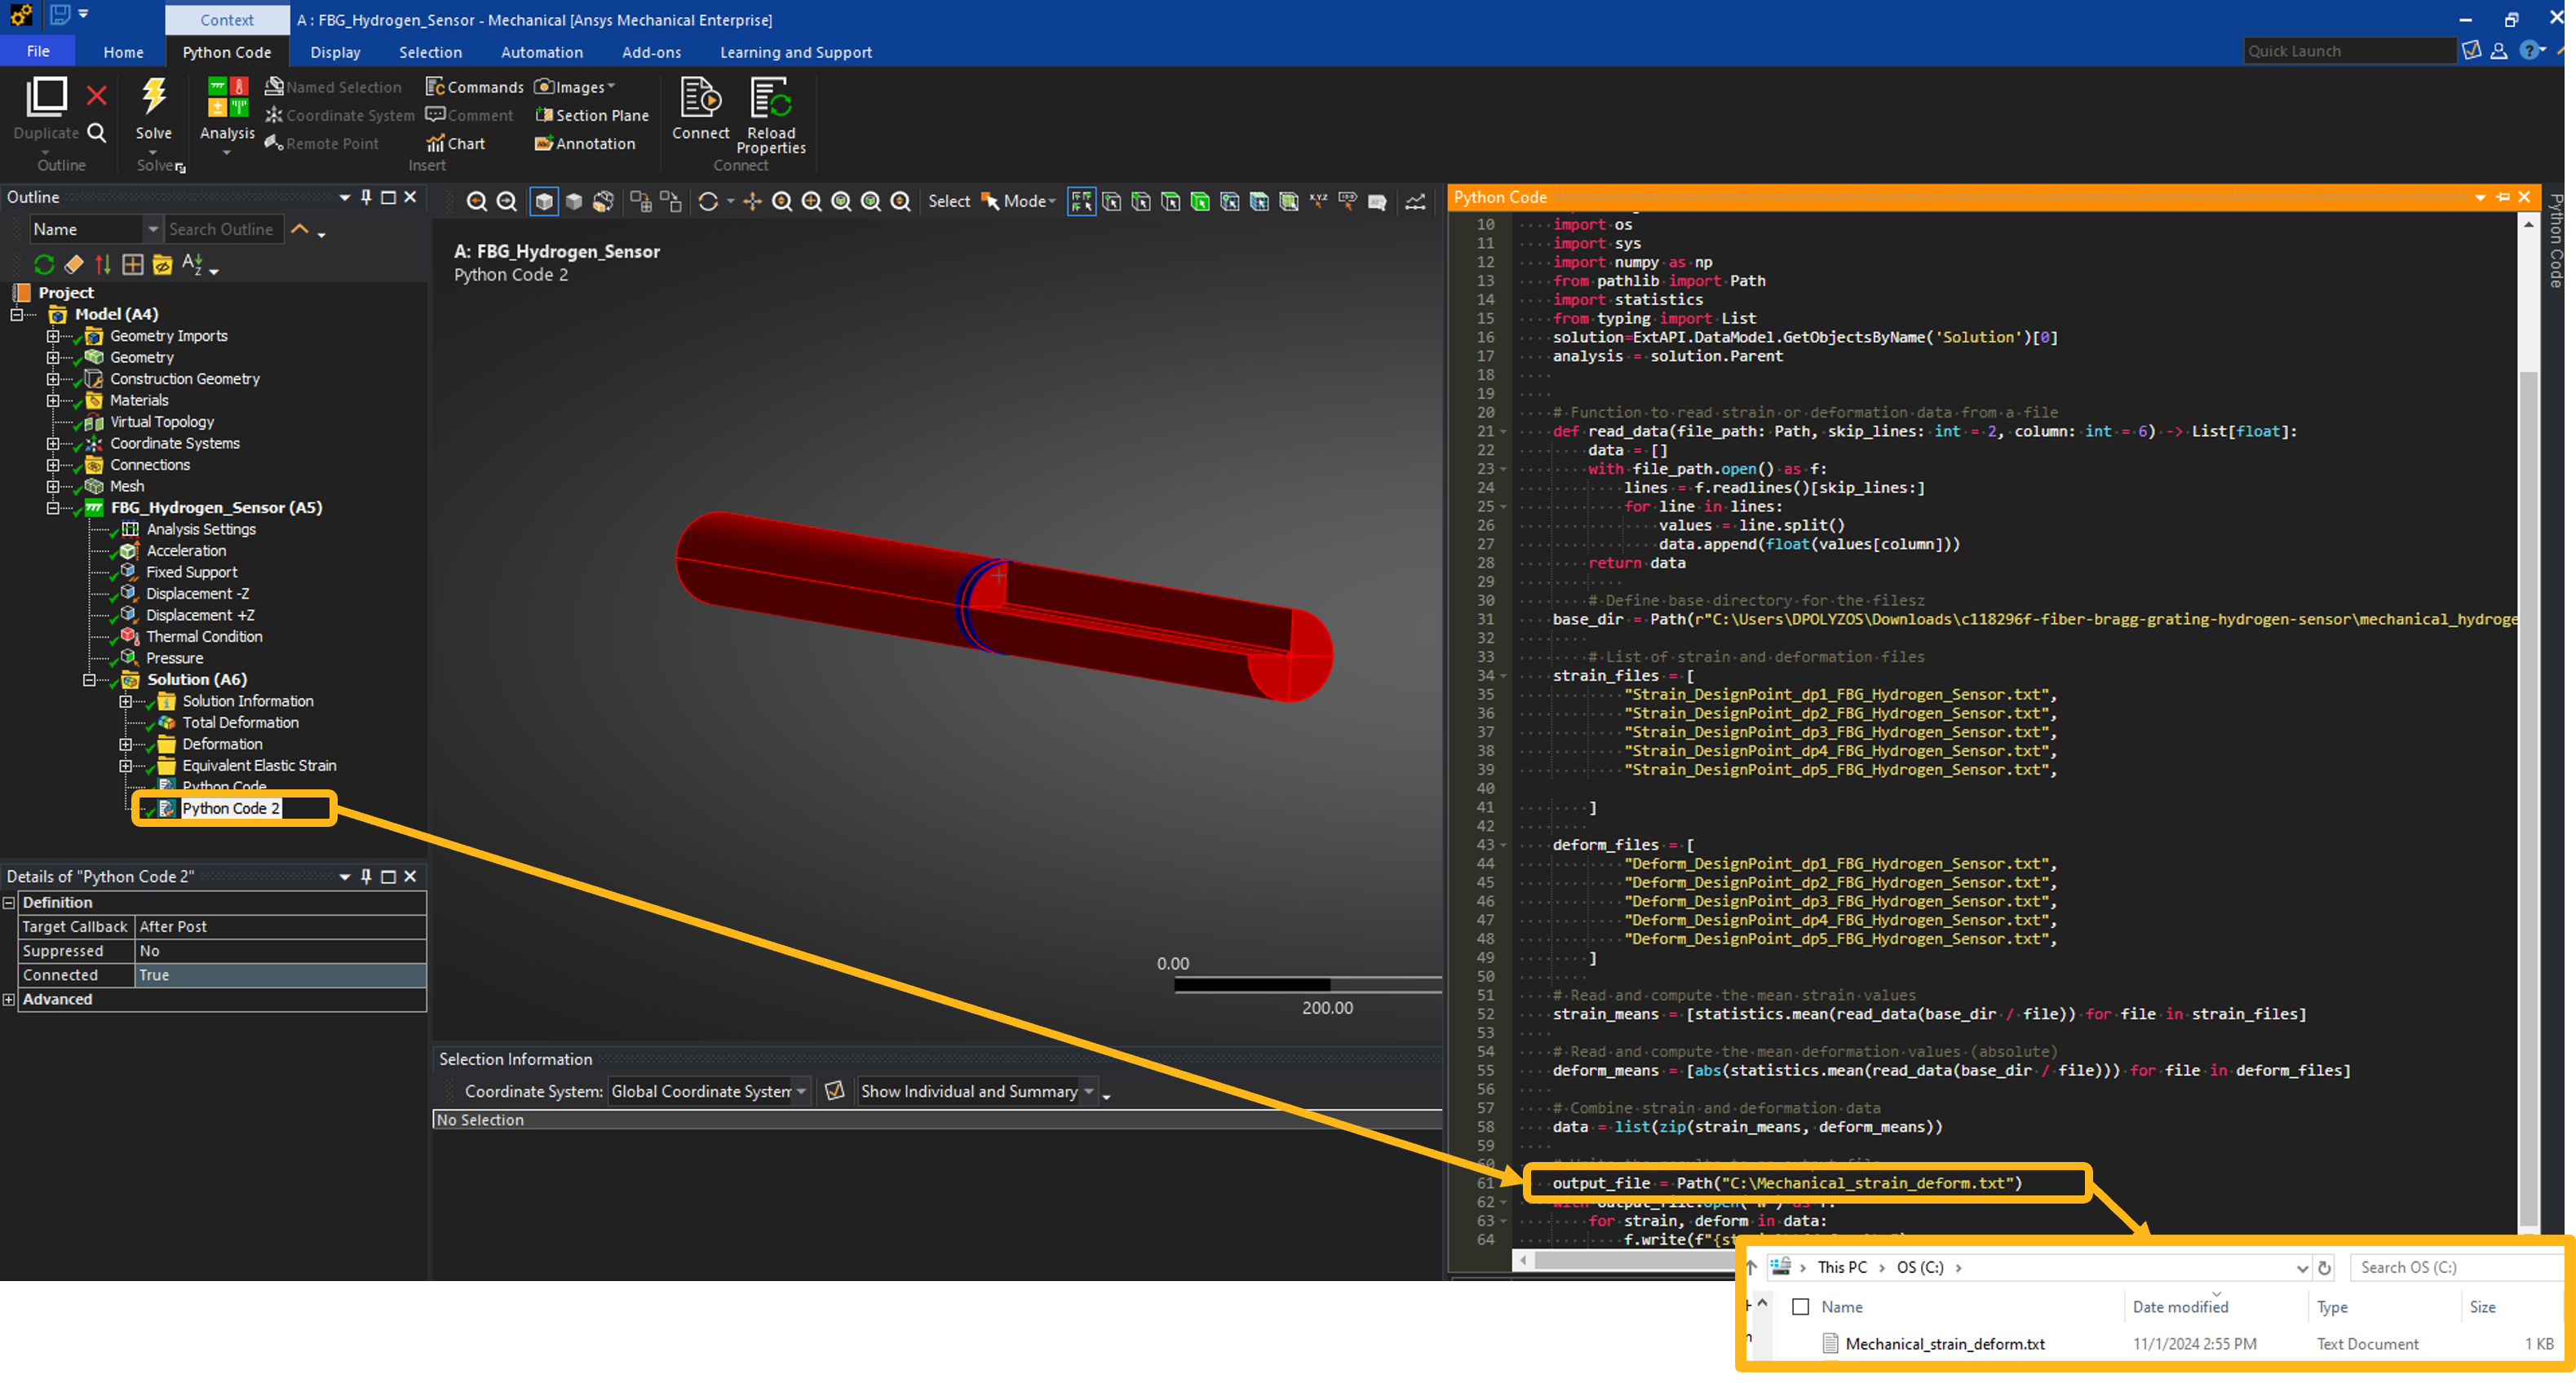2576x1383 pixels.
Task: Expand the Advanced section
Action: click(x=9, y=999)
